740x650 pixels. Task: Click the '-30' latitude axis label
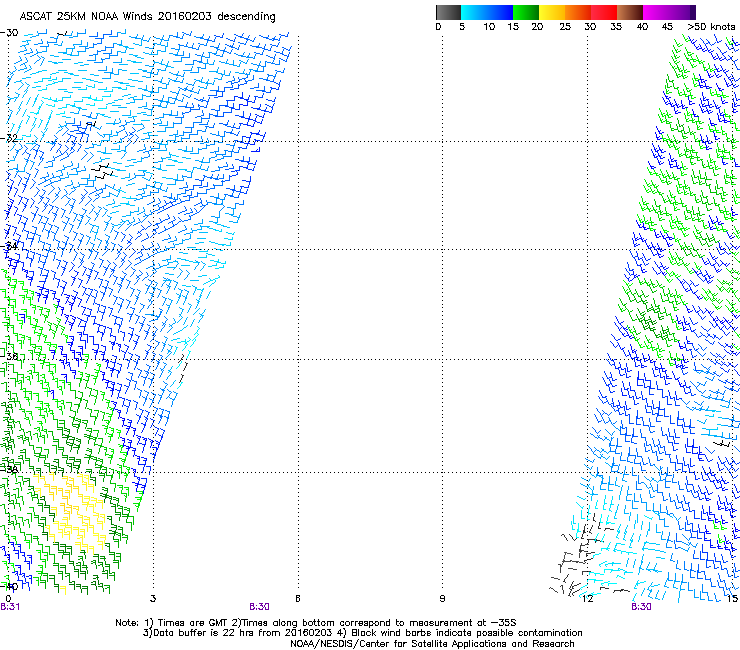coord(9,32)
